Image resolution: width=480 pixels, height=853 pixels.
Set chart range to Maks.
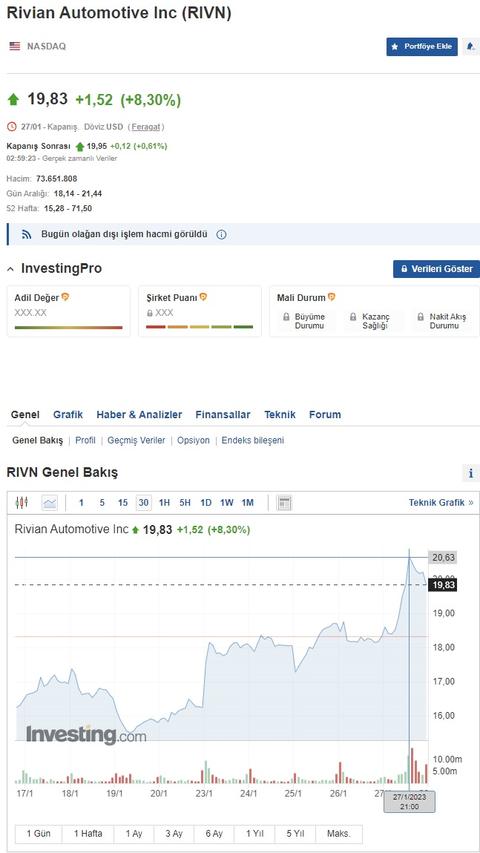point(339,833)
